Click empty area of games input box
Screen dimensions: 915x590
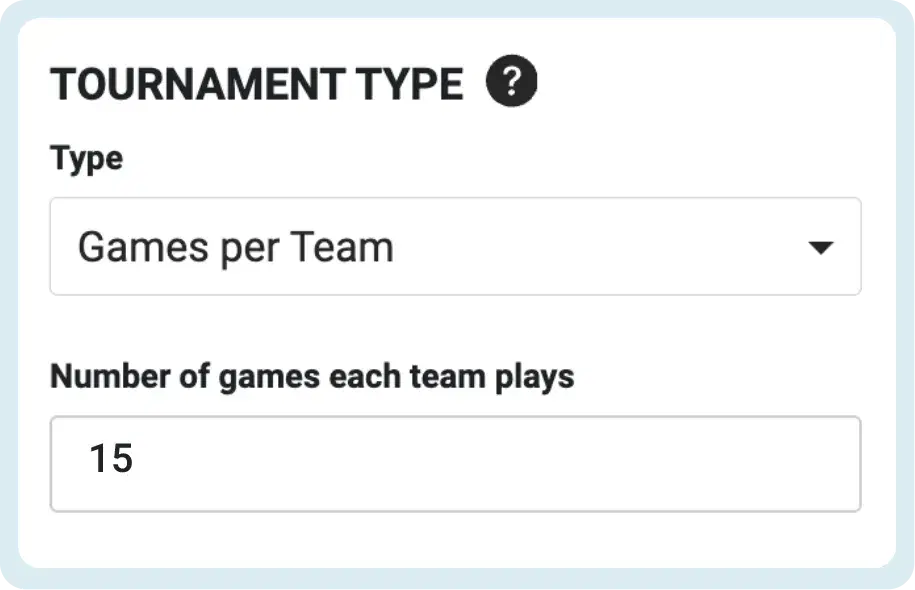(x=496, y=464)
